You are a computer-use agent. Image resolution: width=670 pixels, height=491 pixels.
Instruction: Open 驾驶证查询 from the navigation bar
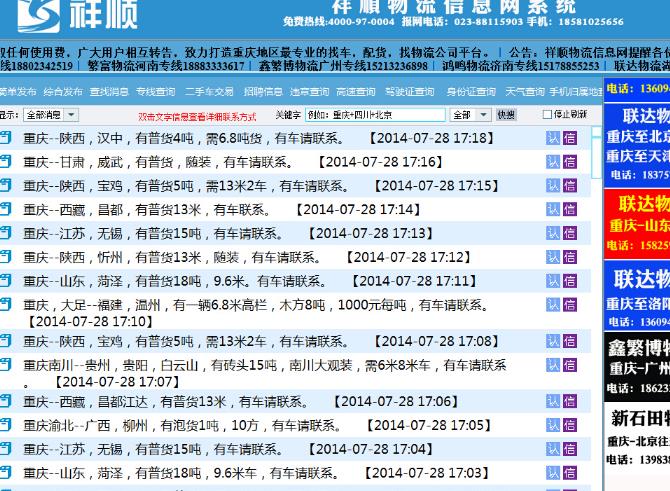click(x=409, y=91)
